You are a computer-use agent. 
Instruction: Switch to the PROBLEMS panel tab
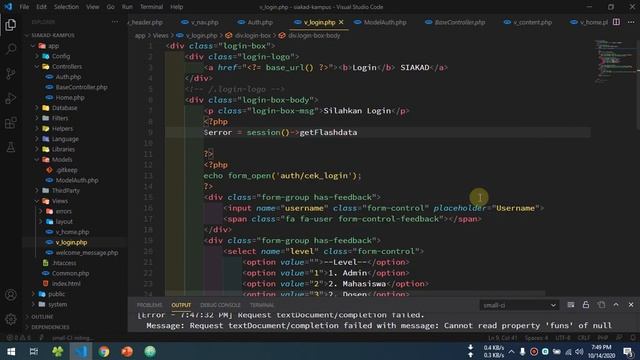click(149, 305)
